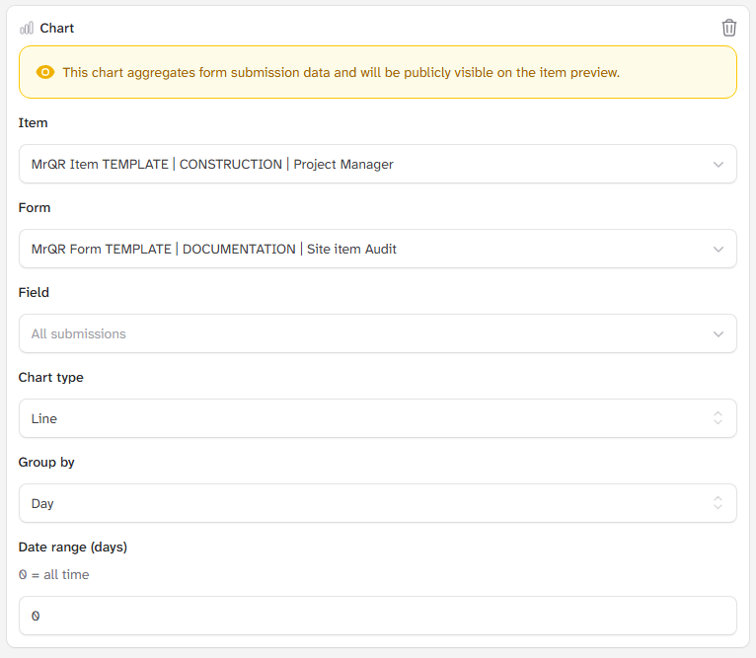Screen dimensions: 756x658
Task: Click the chevron arrow in the Field selector
Action: pos(718,334)
